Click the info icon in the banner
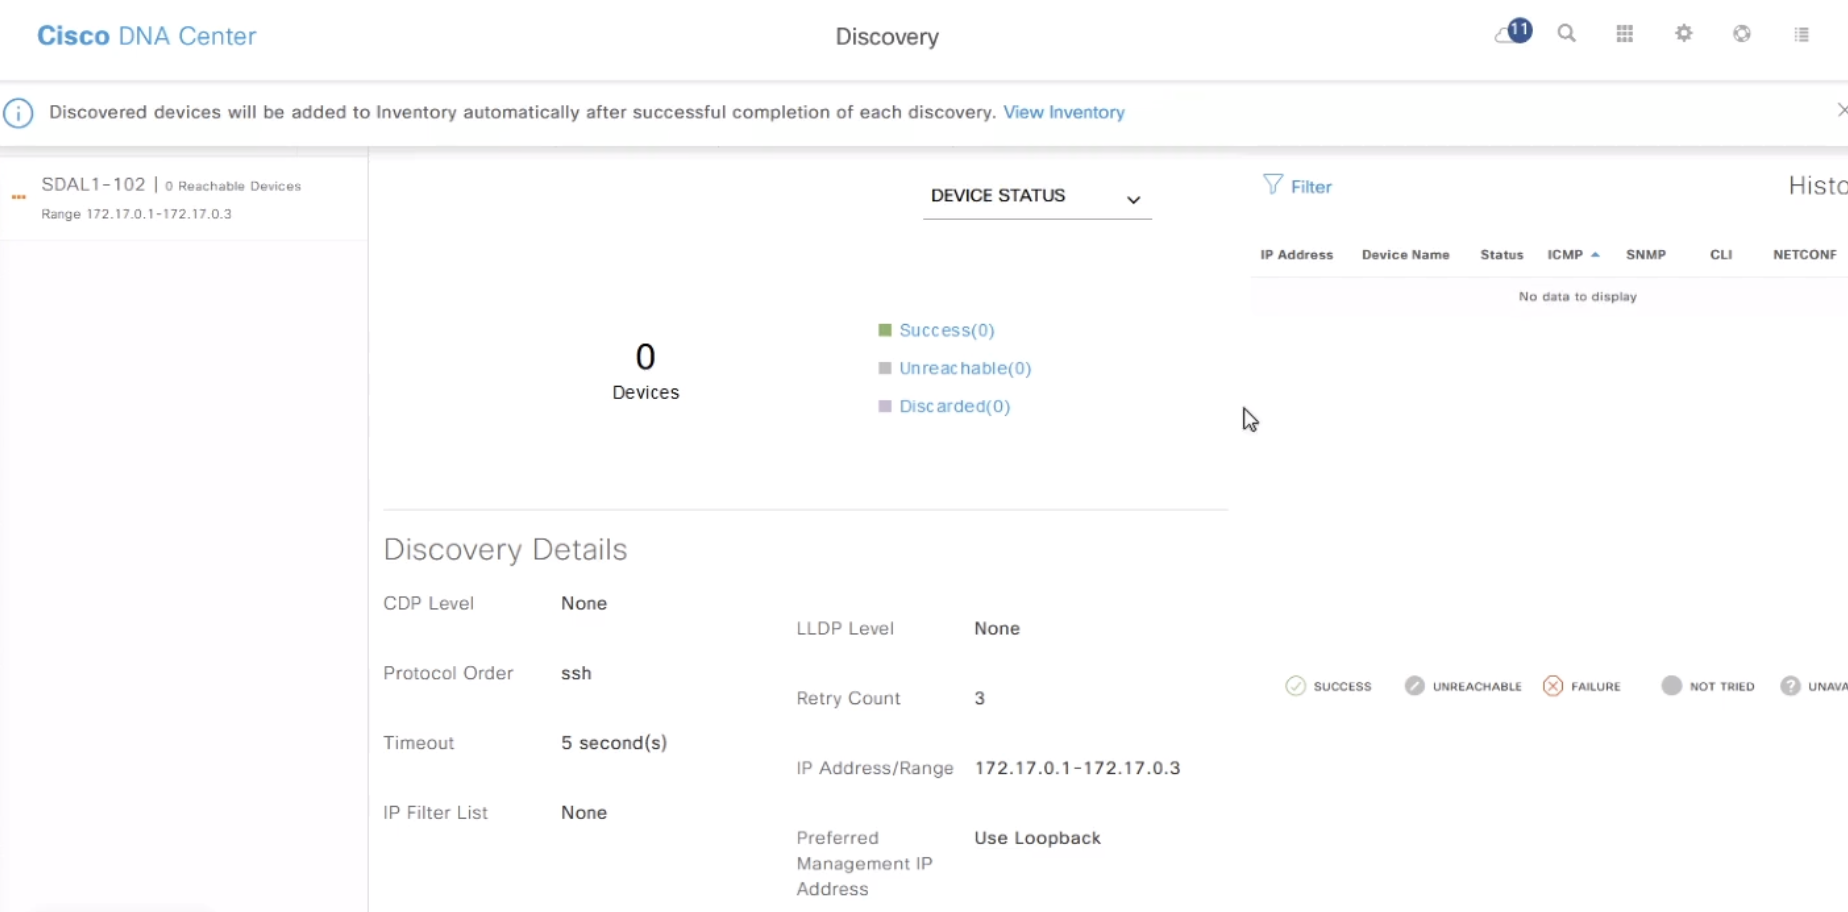 [x=18, y=113]
